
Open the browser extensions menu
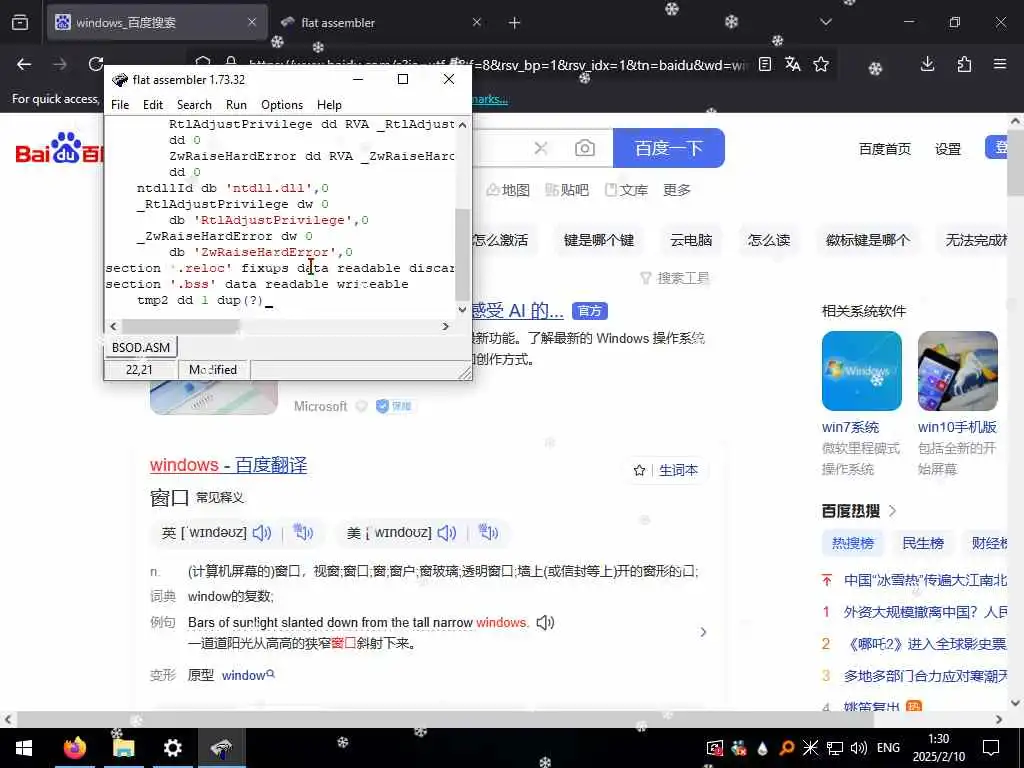point(964,64)
